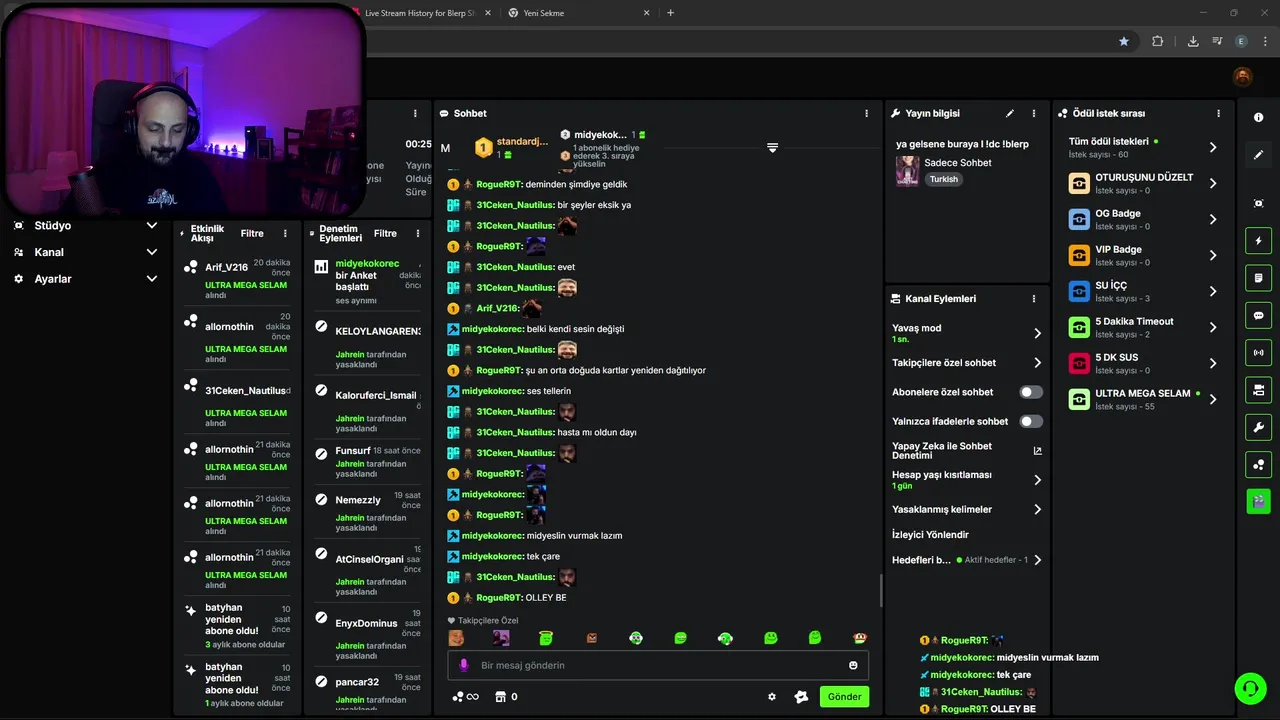Screen dimensions: 1280x720
Task: Expand the SU İÇÇ reward row
Action: point(1144,291)
